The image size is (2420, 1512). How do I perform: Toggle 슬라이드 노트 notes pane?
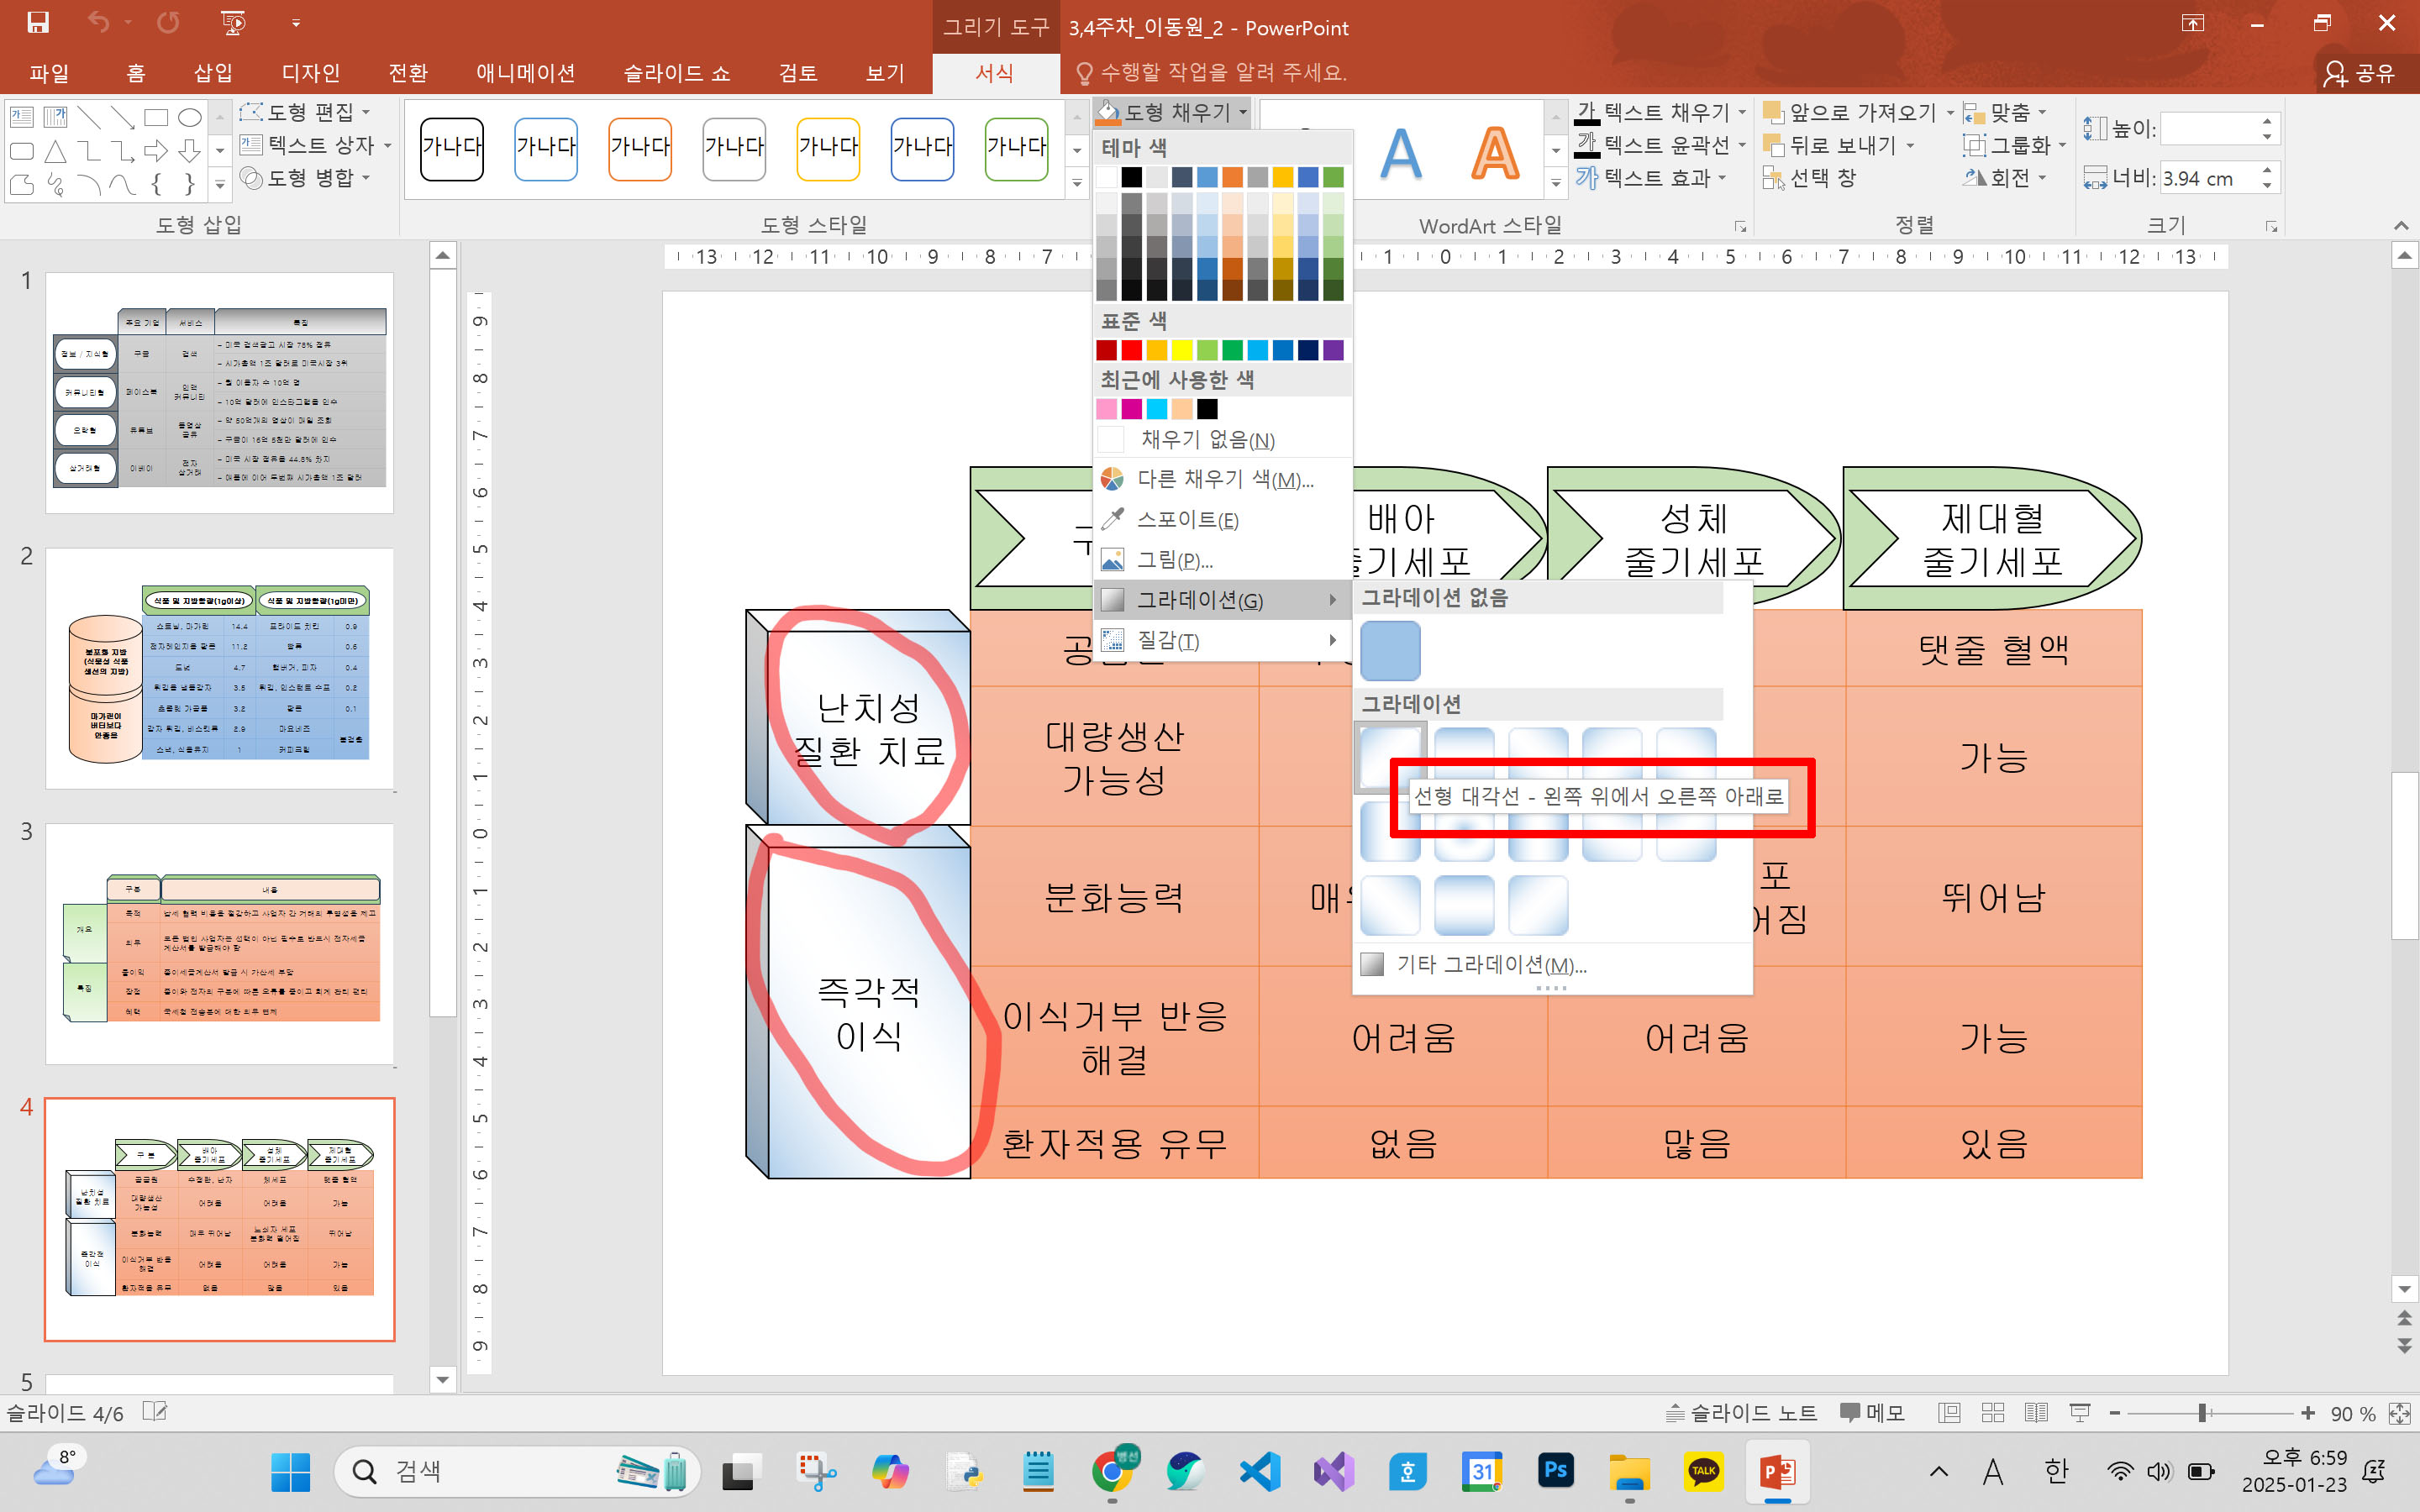click(1741, 1413)
